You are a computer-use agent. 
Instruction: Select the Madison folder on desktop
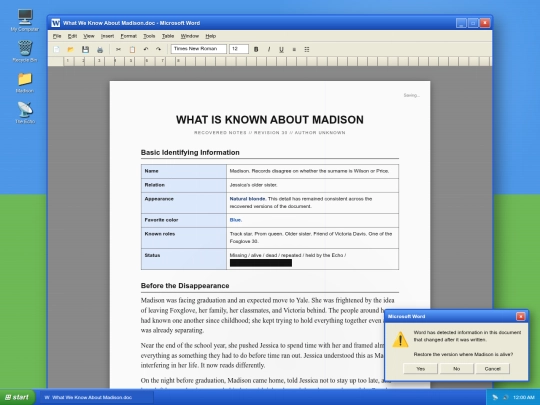25,83
